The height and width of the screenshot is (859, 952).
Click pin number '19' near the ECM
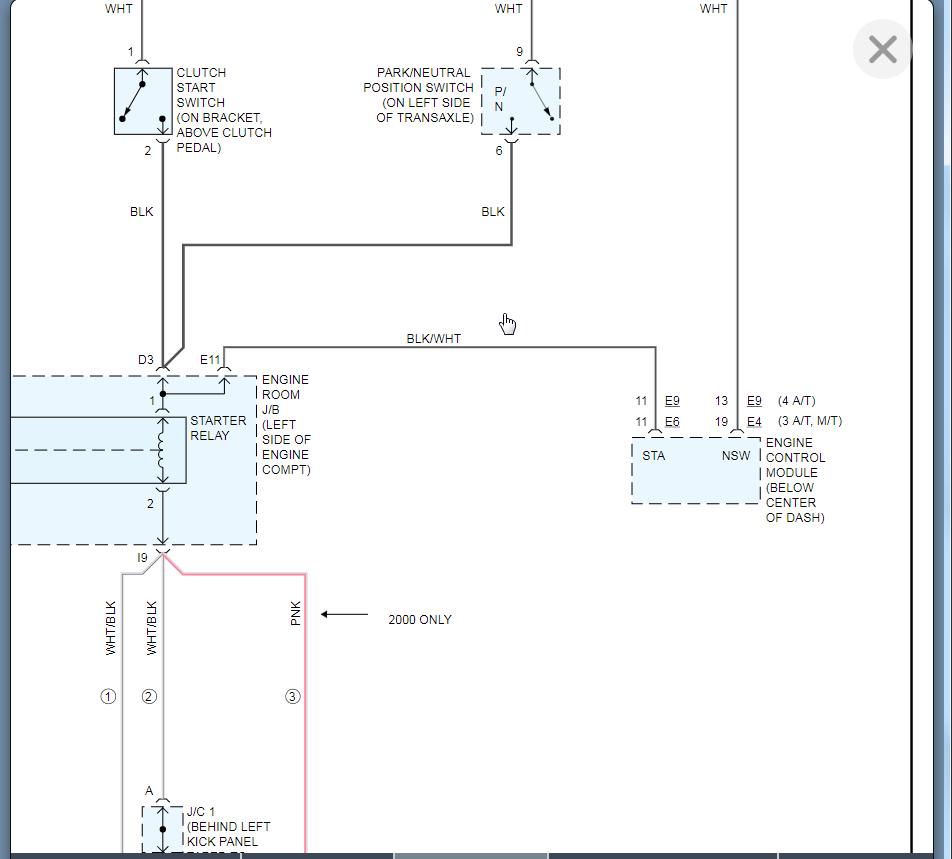(x=721, y=422)
